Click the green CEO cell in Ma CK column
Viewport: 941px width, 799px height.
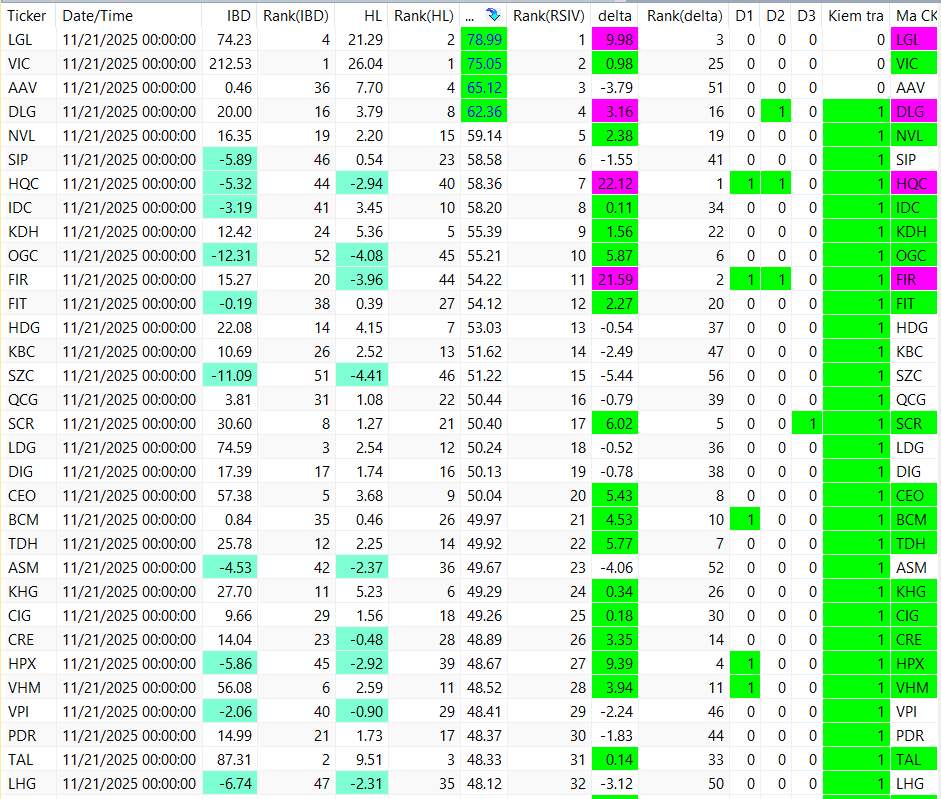point(914,496)
